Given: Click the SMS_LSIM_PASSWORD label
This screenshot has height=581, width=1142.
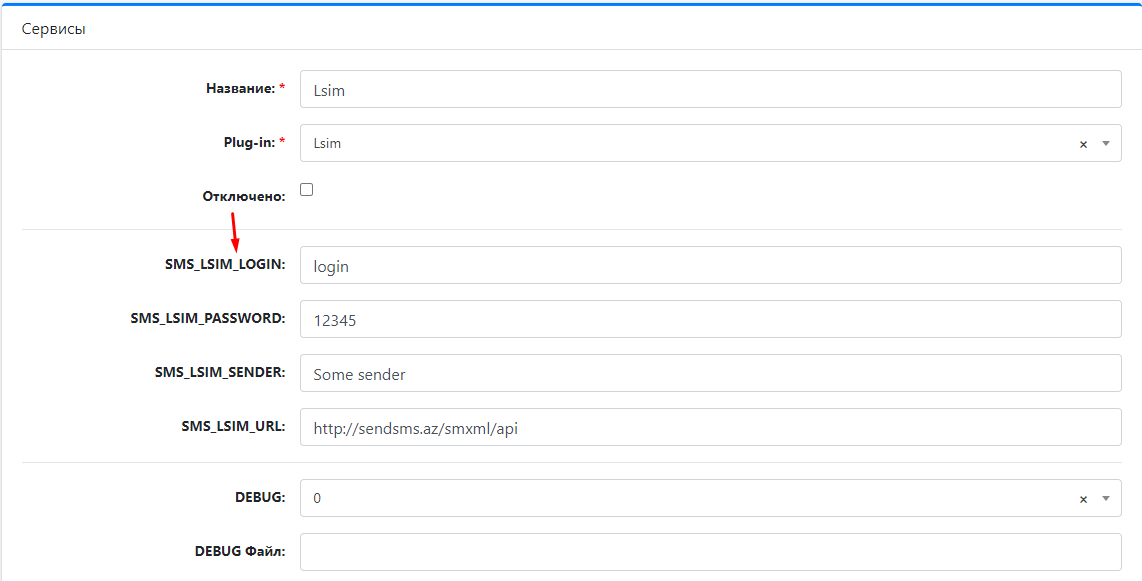Looking at the screenshot, I should (208, 318).
